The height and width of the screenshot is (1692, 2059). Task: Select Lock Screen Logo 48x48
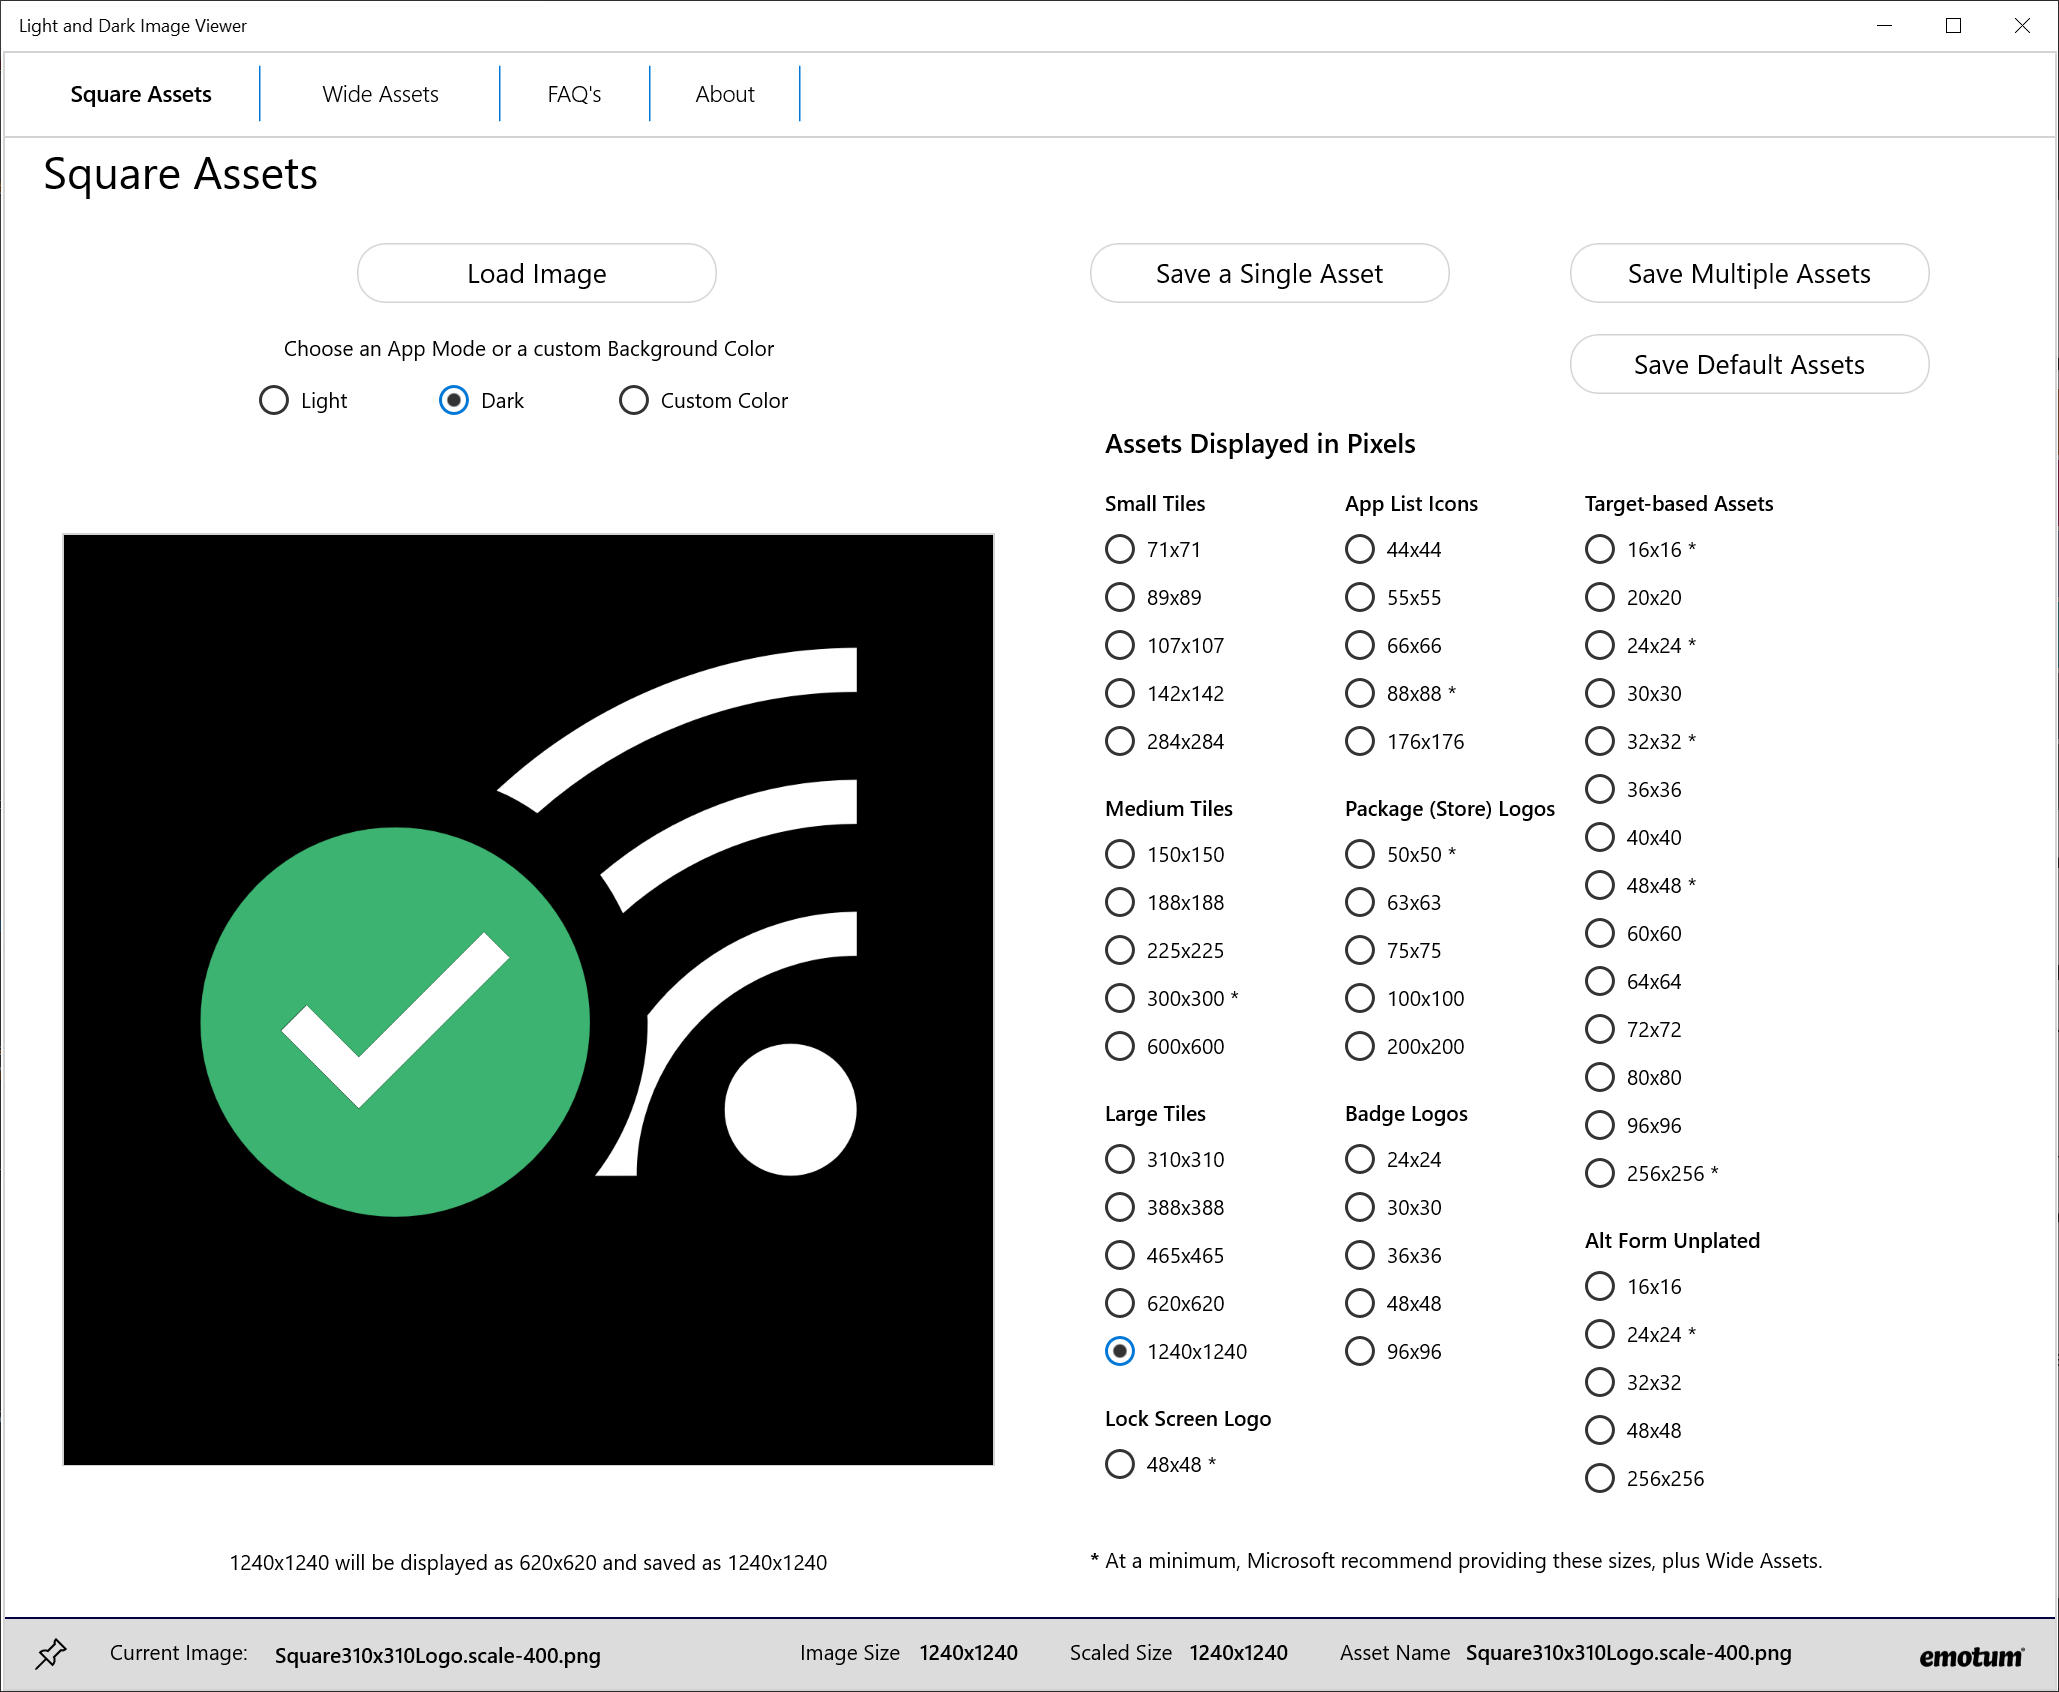point(1160,1464)
